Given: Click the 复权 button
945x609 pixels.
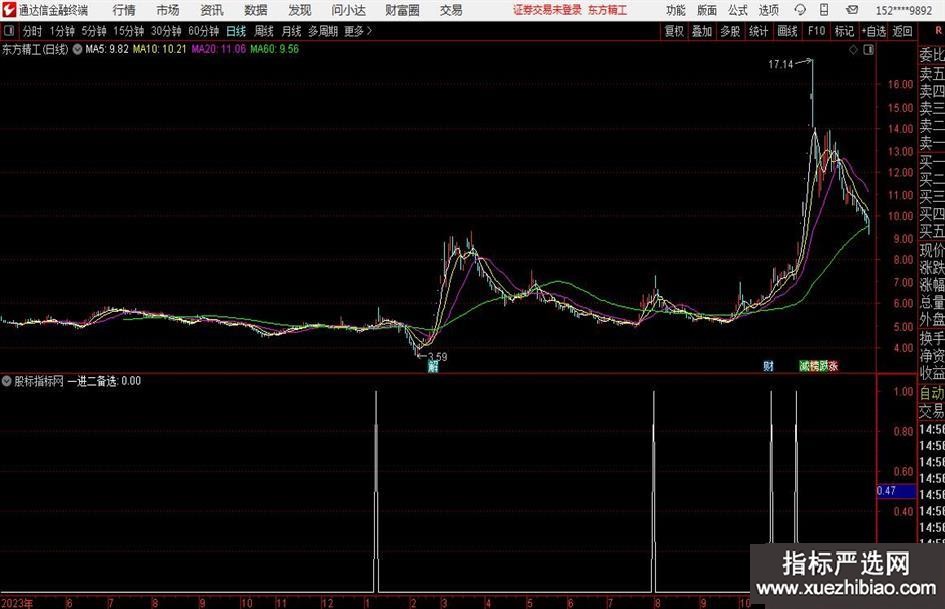Looking at the screenshot, I should [674, 31].
